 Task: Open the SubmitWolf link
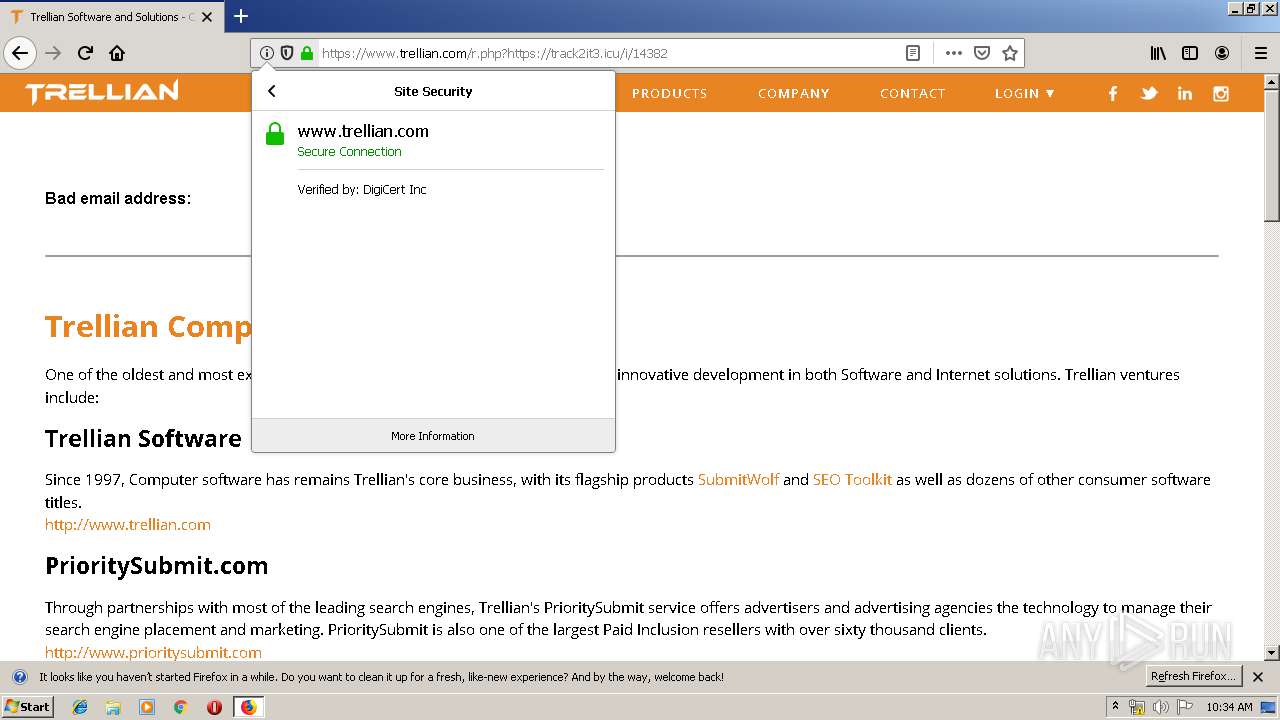(x=738, y=480)
